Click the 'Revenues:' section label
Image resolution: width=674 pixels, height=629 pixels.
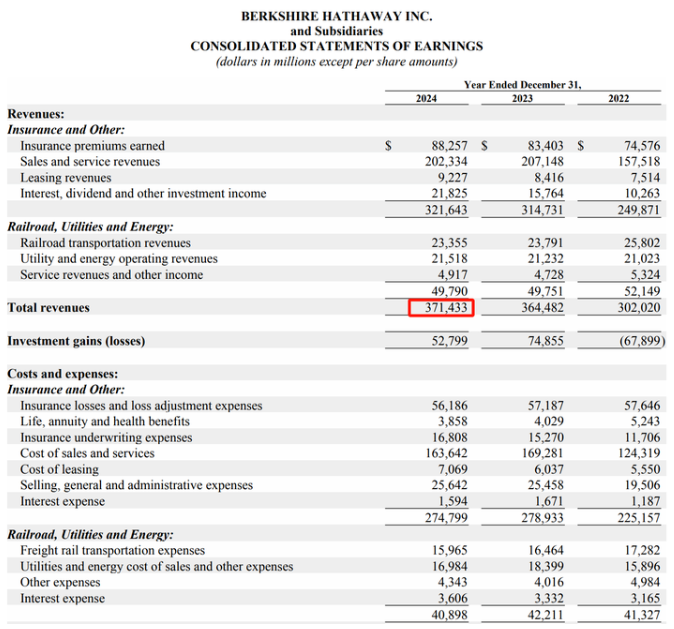click(36, 114)
